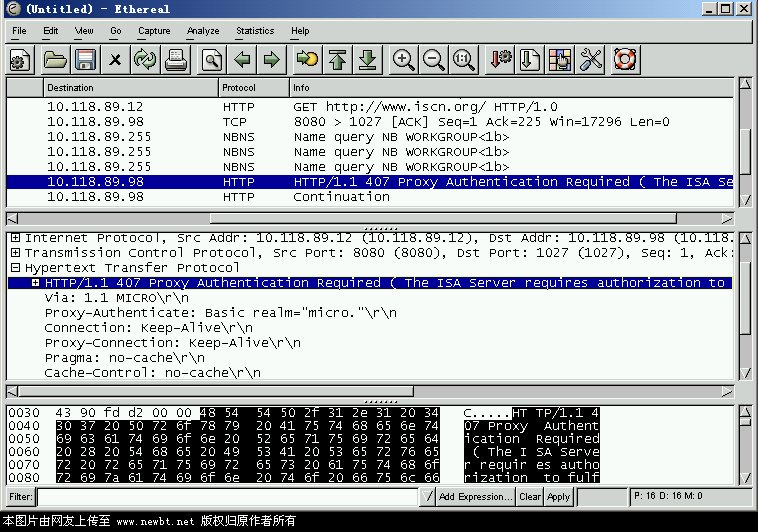
Task: Click hex dump pane scrollbar down arrow
Action: (x=745, y=478)
